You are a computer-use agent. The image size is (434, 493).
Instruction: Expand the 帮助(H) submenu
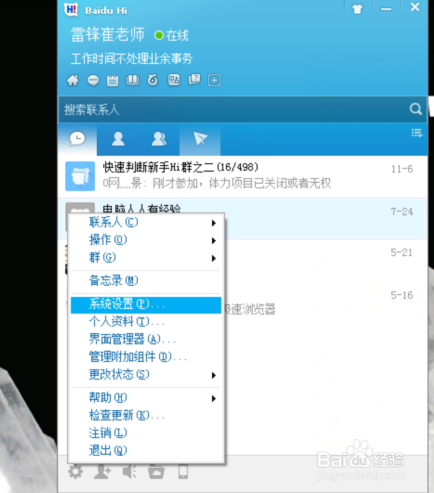146,398
